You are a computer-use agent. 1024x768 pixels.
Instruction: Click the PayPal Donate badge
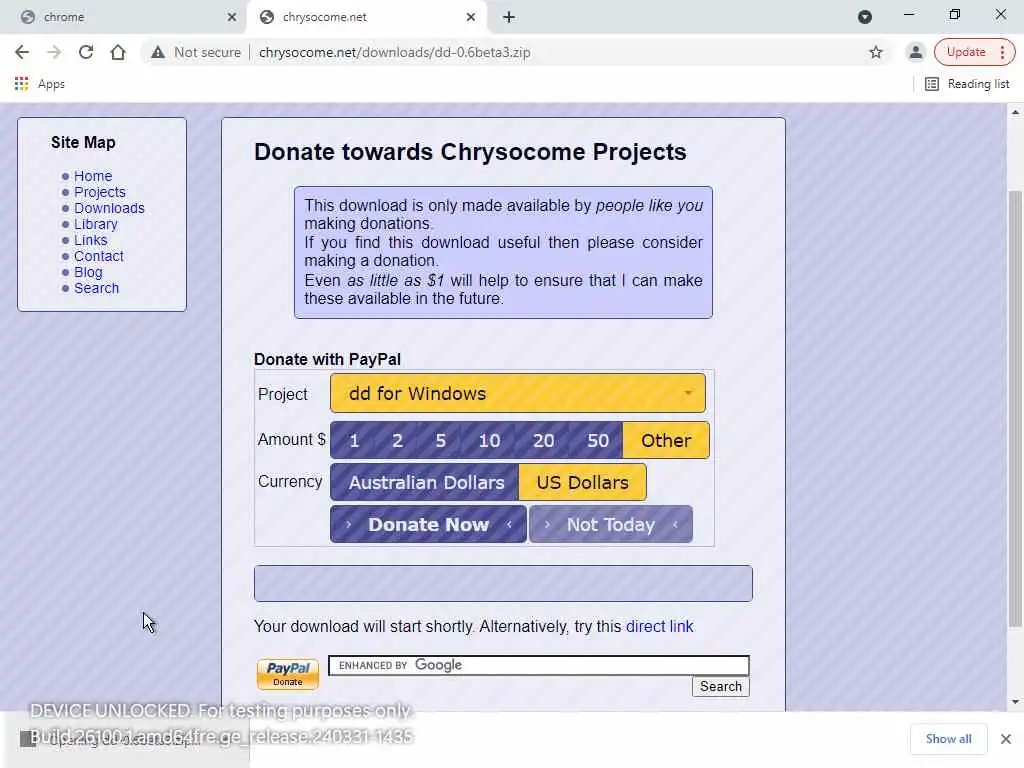coord(287,674)
